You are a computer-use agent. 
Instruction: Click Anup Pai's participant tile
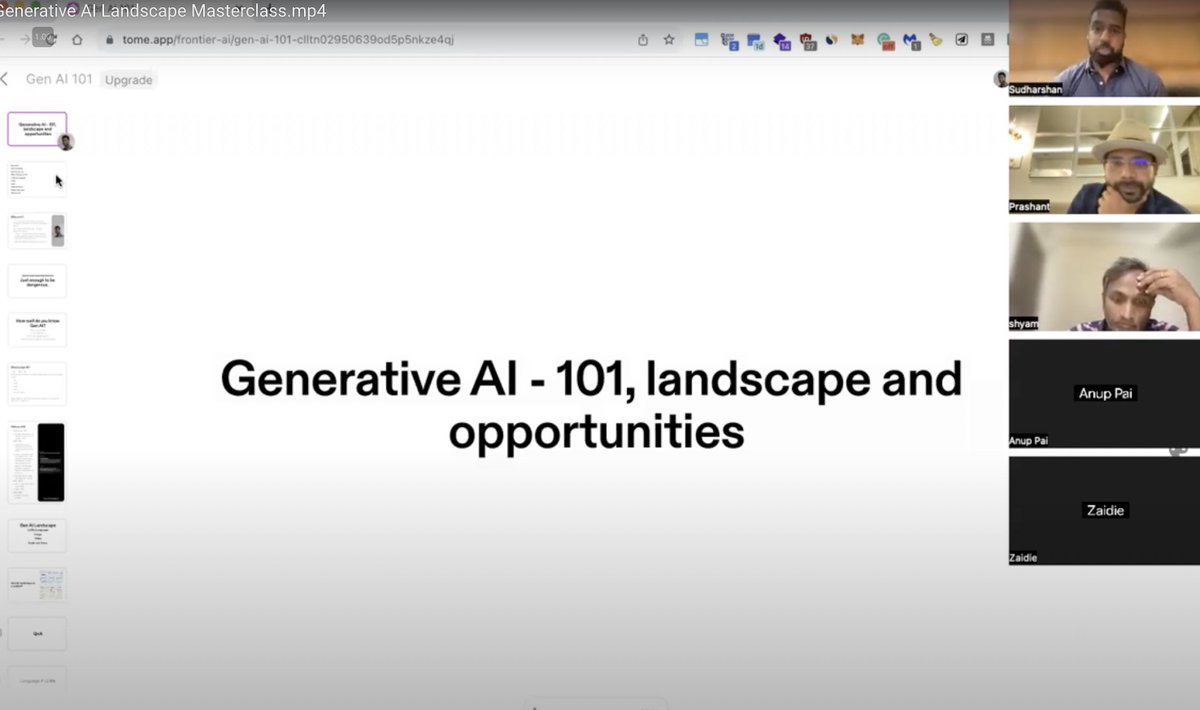click(x=1104, y=393)
